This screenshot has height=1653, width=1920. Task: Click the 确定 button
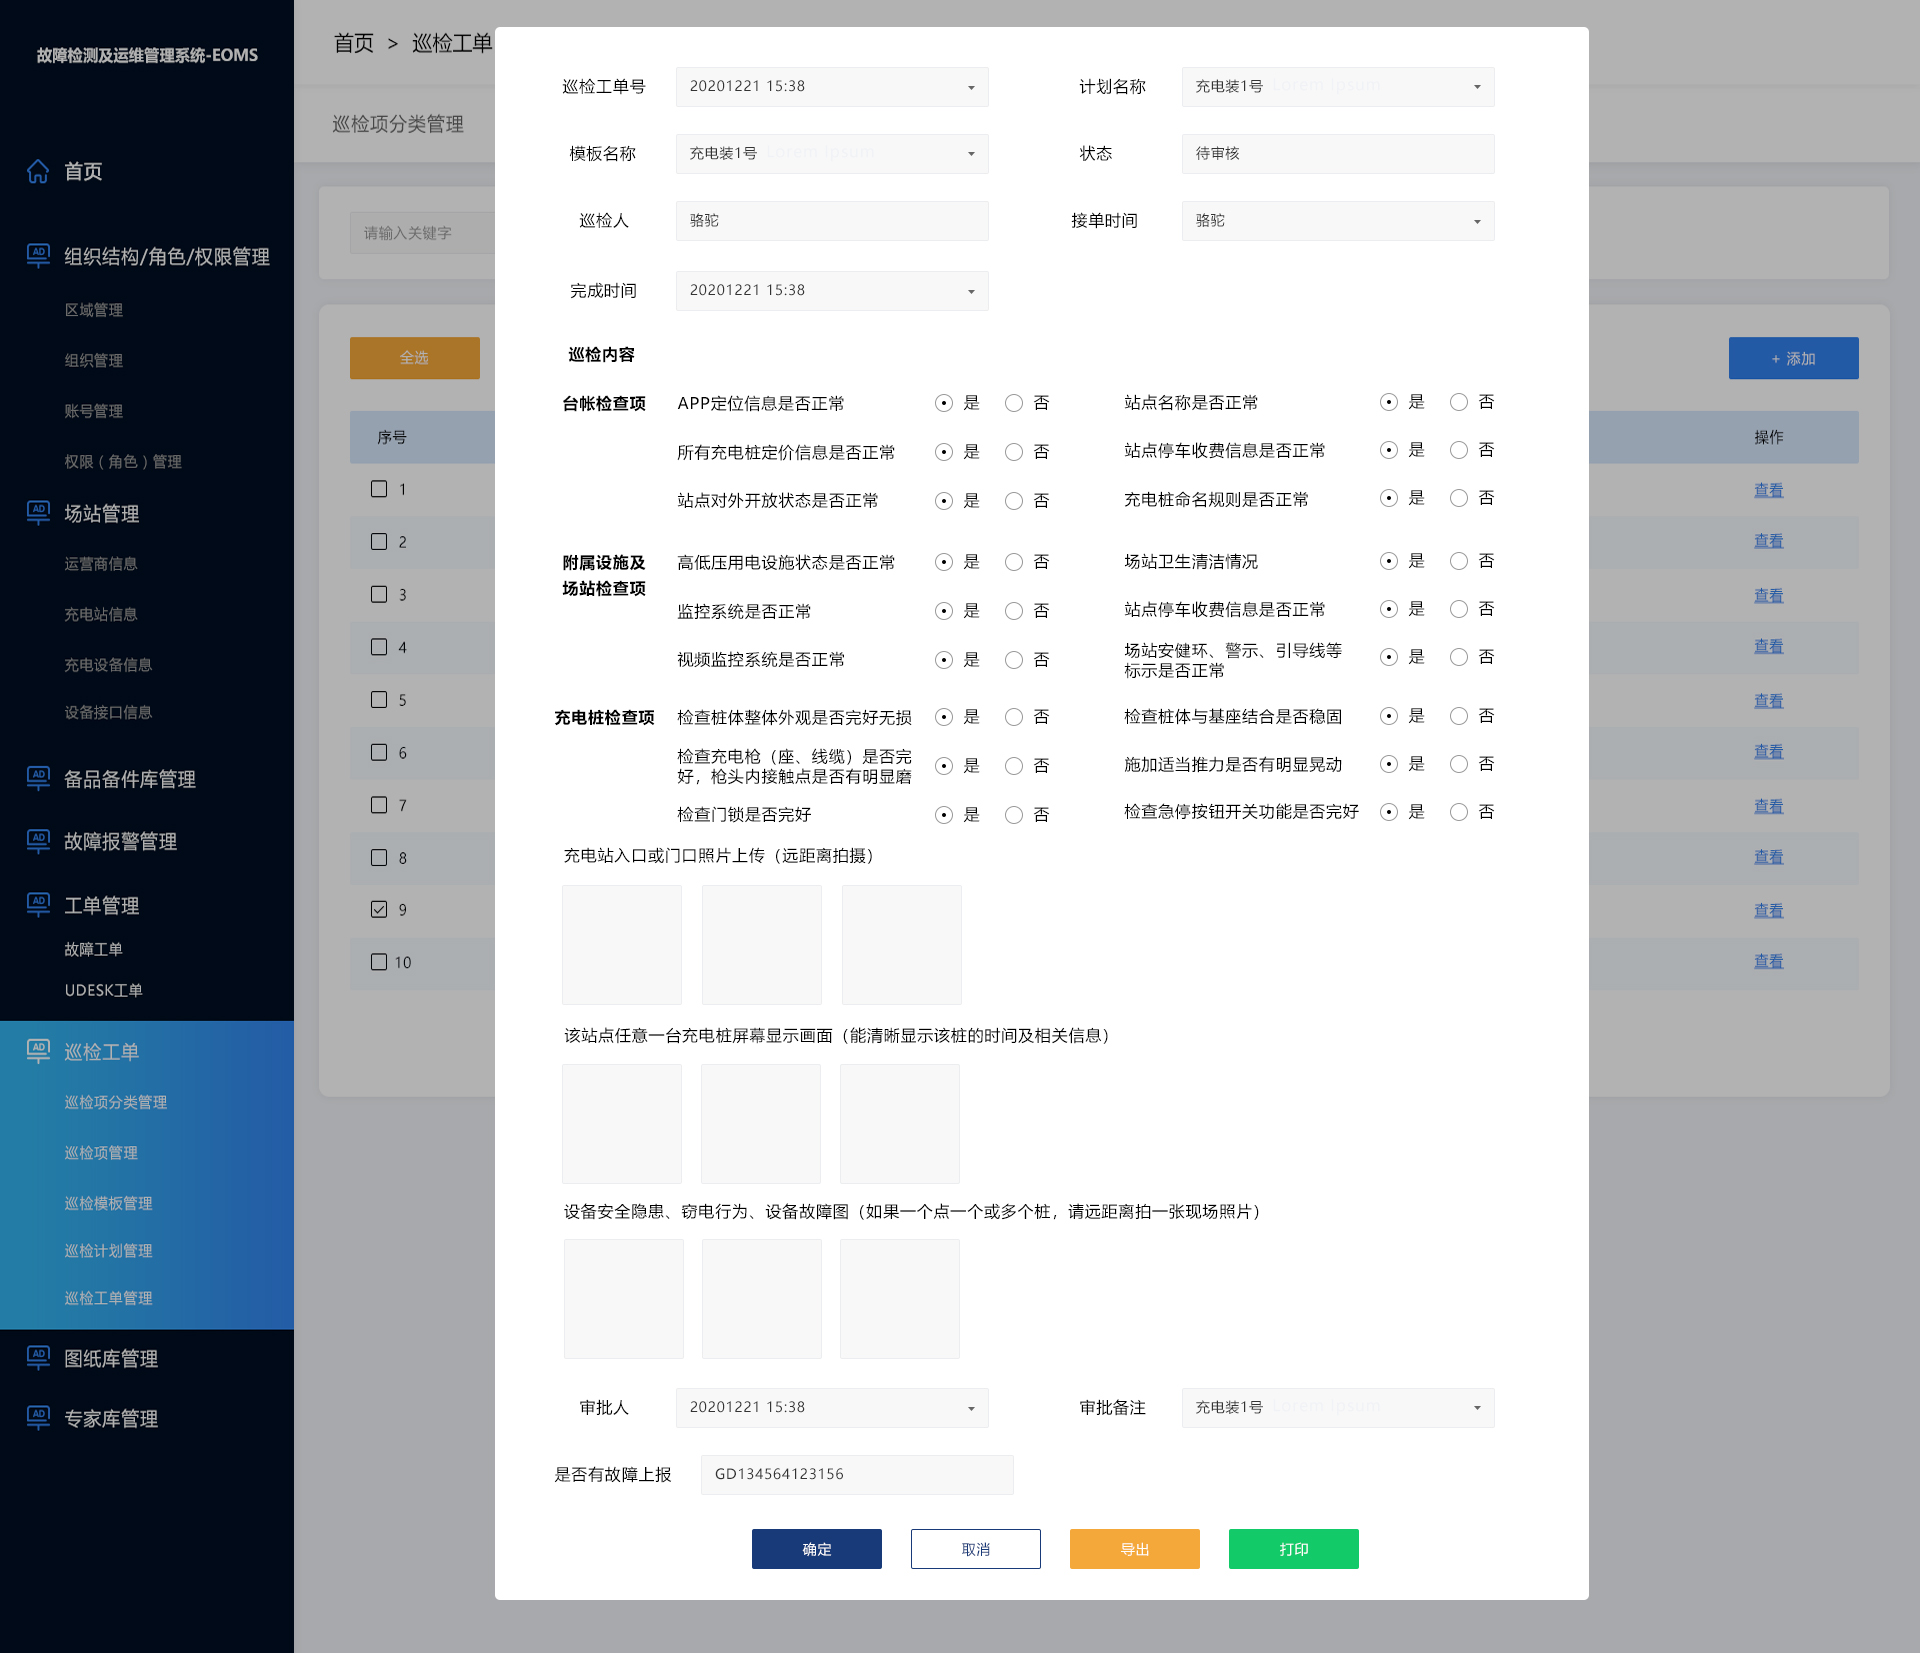pos(817,1549)
